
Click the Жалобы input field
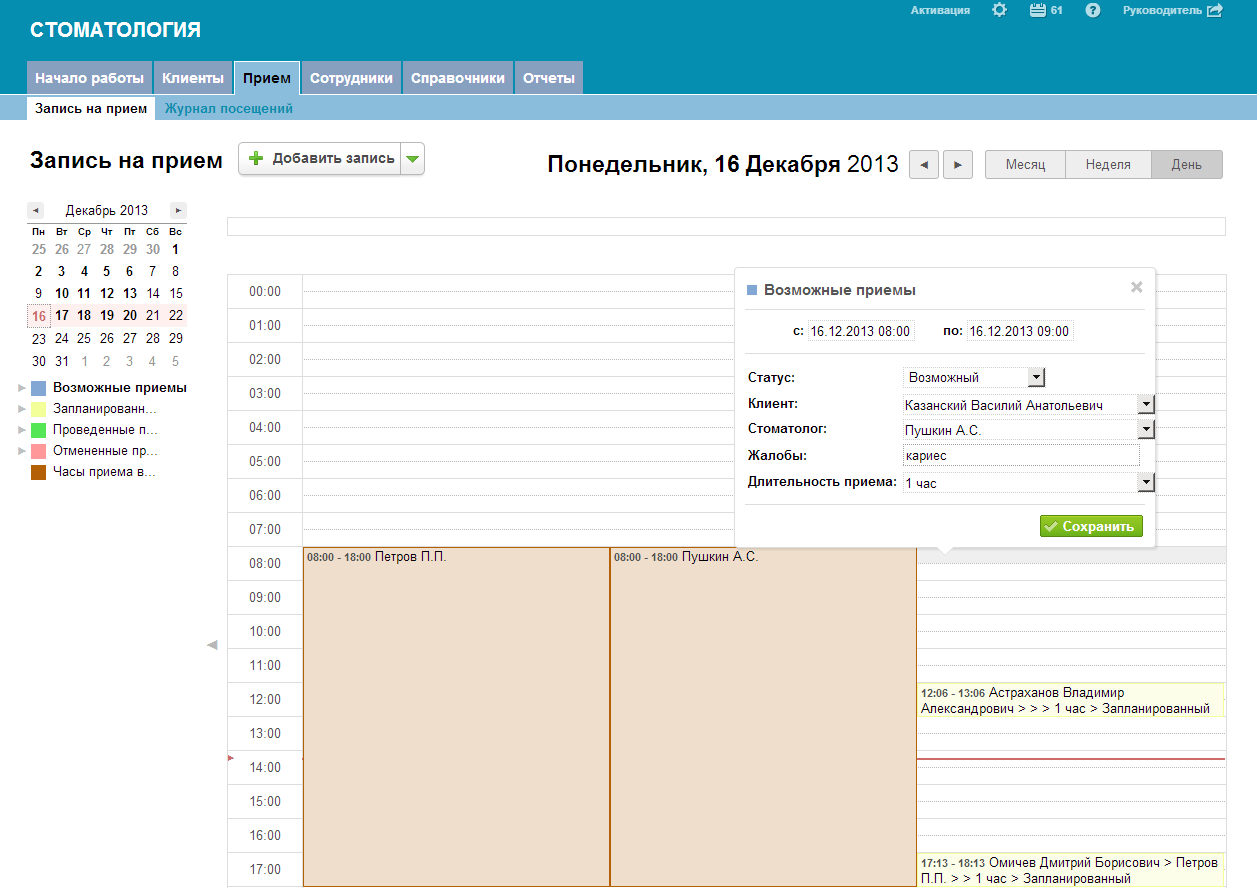point(1020,456)
